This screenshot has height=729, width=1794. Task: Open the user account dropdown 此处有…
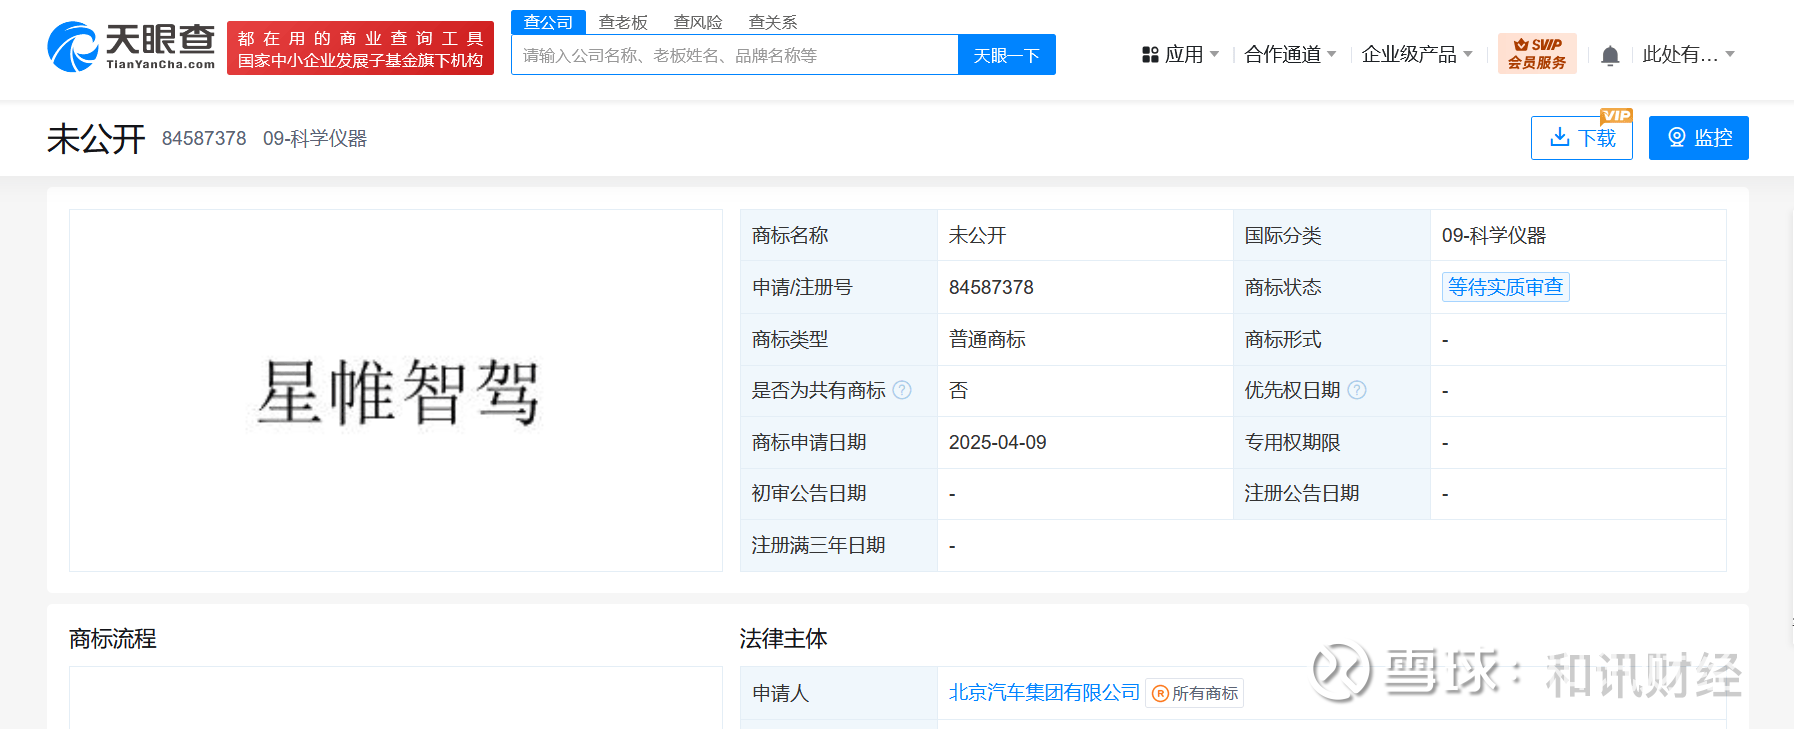click(x=1688, y=55)
